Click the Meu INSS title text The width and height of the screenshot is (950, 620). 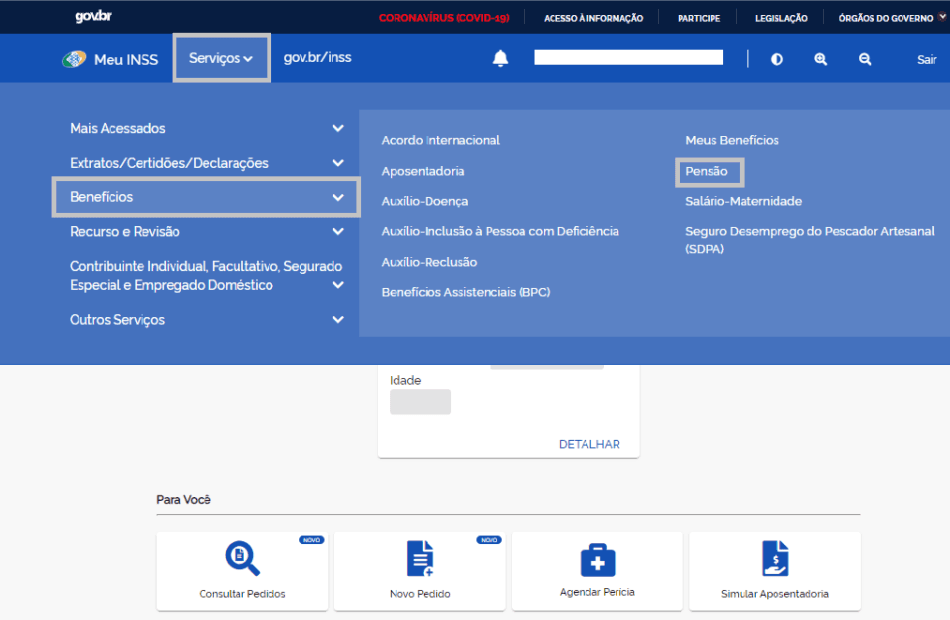click(x=126, y=59)
